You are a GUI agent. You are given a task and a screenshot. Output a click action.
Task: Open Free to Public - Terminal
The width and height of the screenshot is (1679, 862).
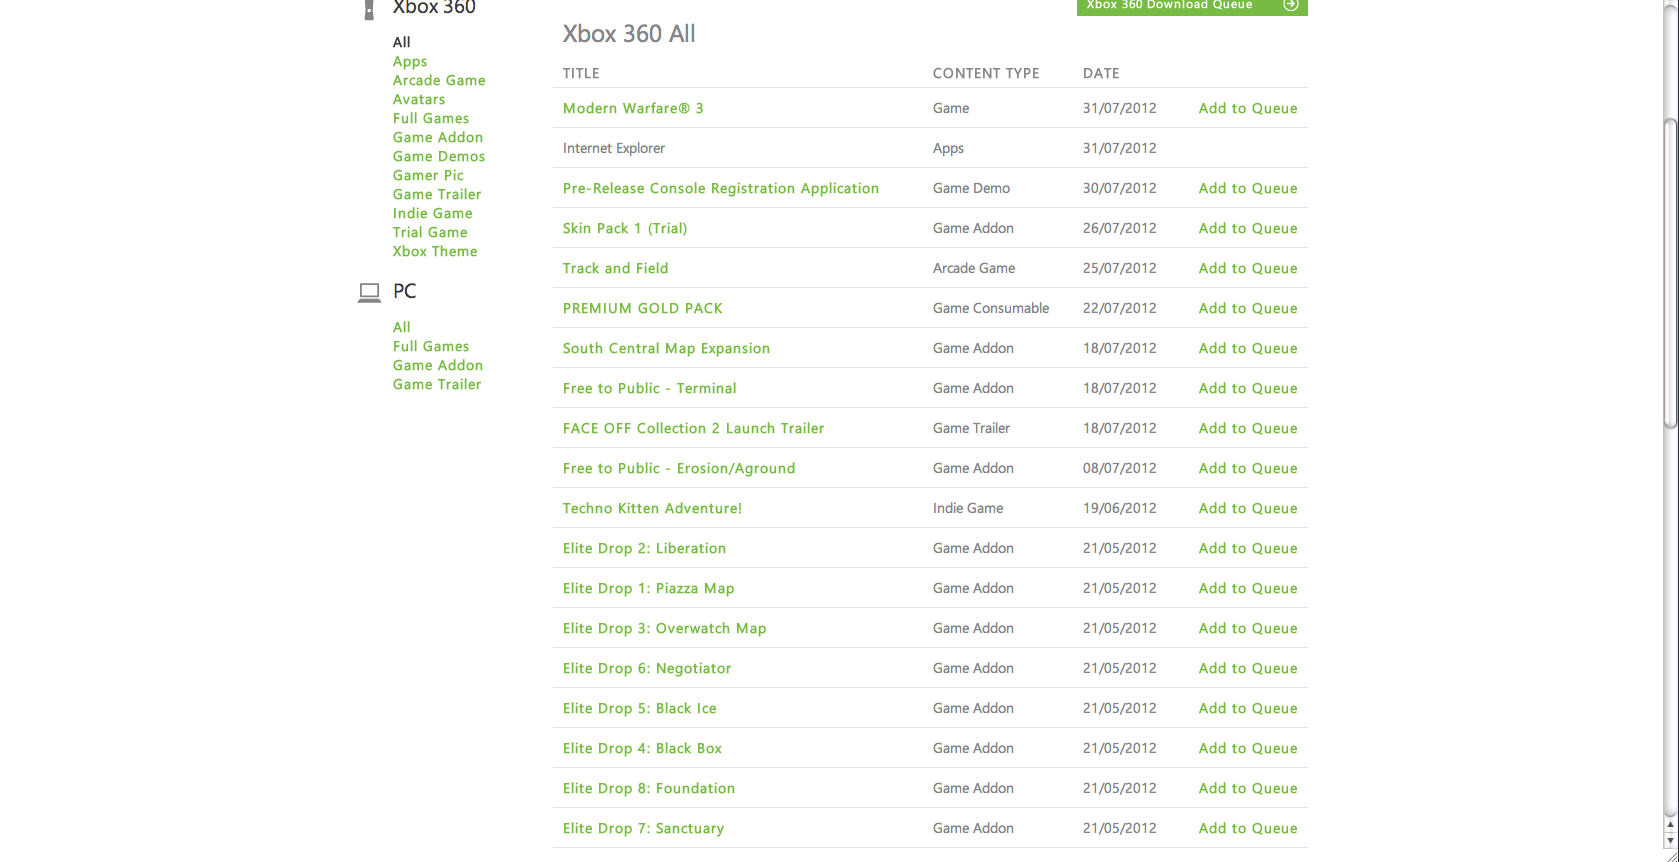[650, 388]
